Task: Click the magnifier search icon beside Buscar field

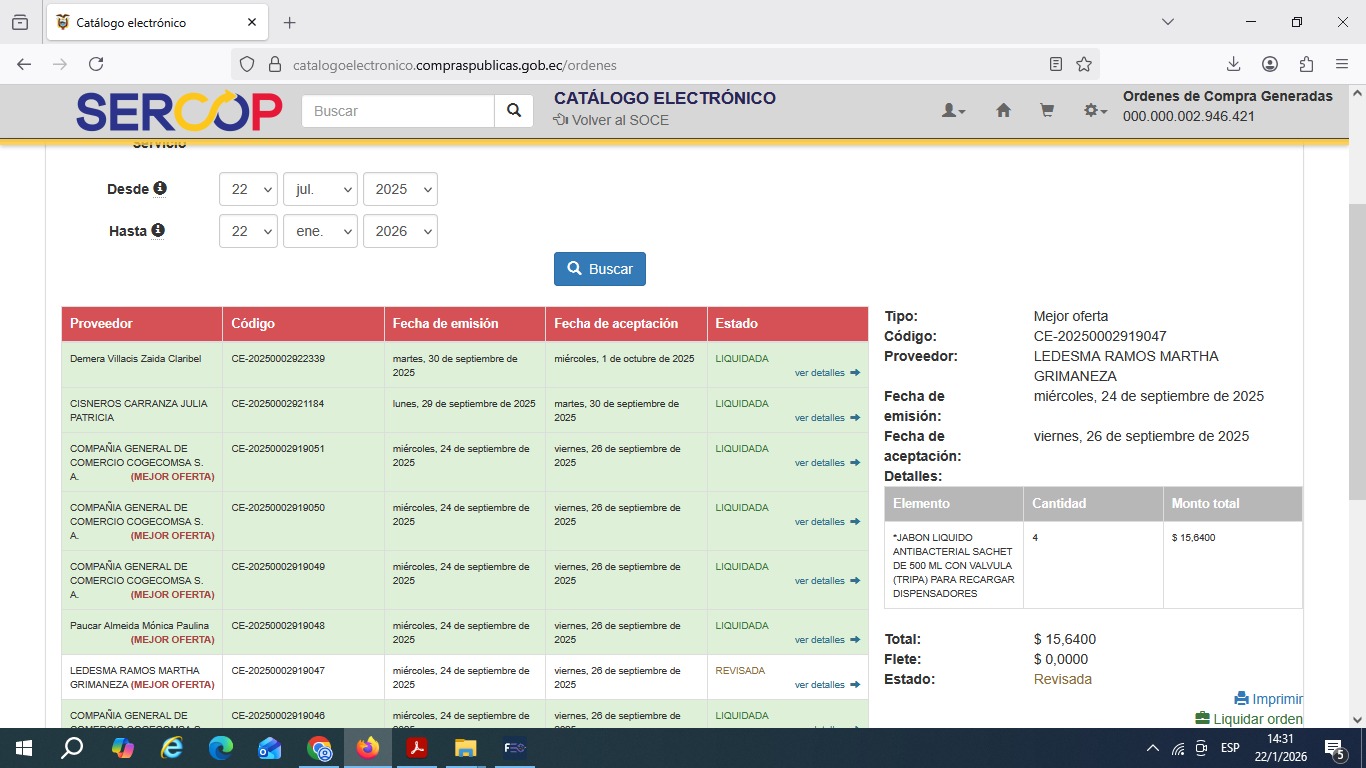Action: tap(513, 111)
